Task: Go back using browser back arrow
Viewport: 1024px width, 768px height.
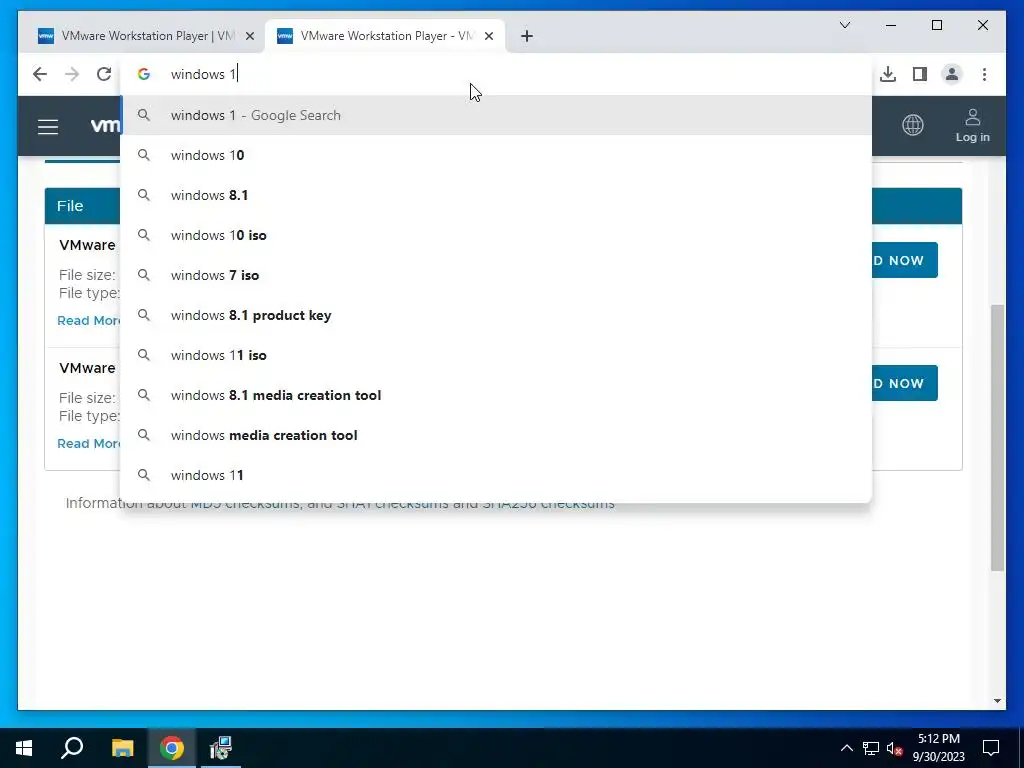Action: pyautogui.click(x=40, y=74)
